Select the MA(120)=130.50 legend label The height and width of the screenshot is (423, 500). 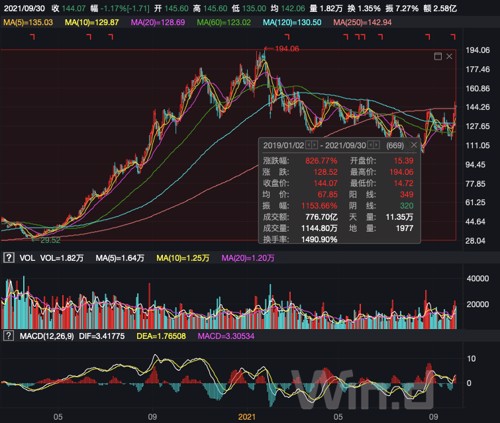pos(292,22)
